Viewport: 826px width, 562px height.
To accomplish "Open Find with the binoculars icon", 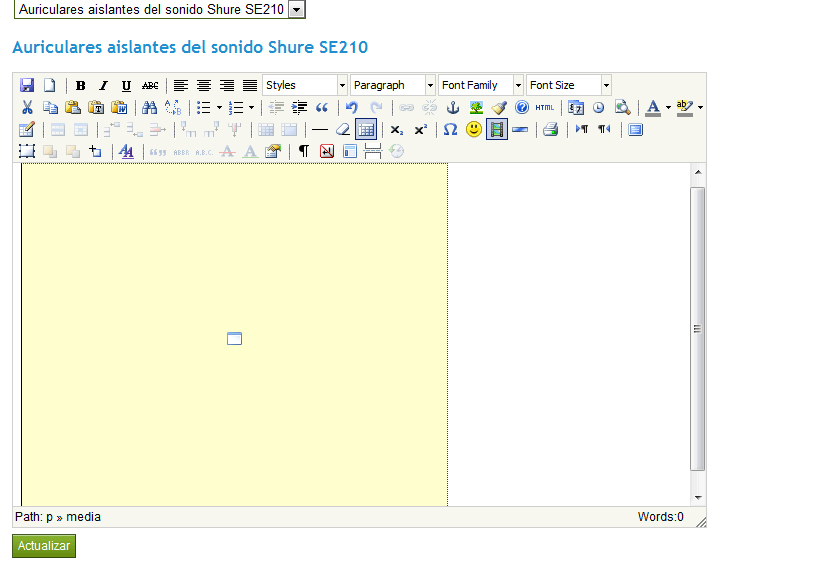I will tap(150, 107).
